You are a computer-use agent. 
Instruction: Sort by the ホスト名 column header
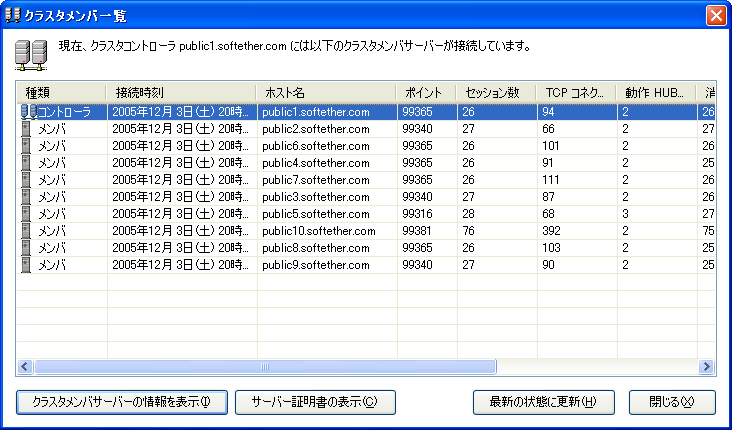[326, 93]
